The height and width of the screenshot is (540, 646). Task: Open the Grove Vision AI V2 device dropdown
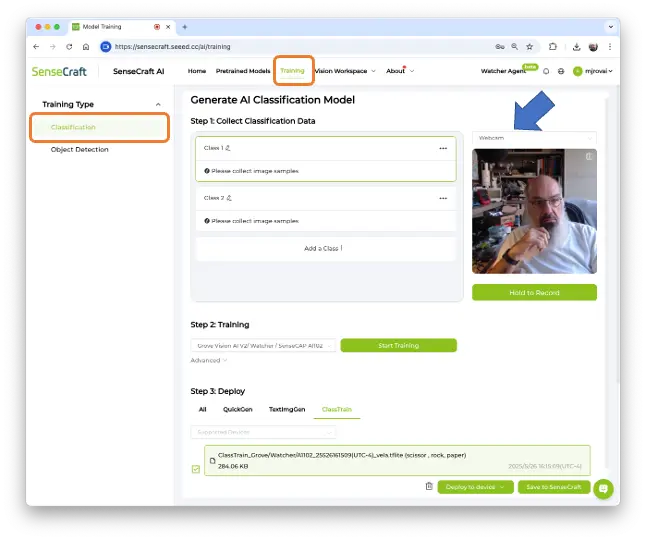pos(263,345)
